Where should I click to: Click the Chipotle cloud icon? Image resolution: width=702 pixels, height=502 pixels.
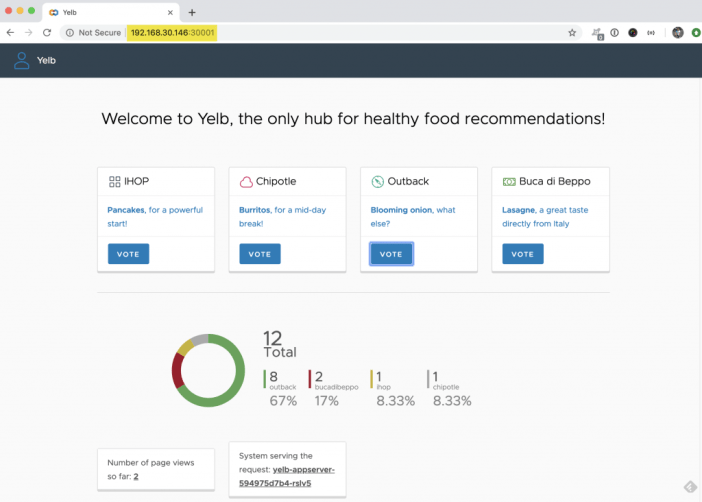pyautogui.click(x=246, y=181)
